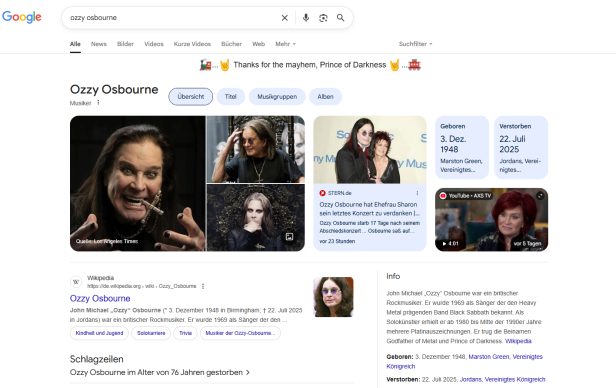Viewport: 616px width, 388px height.
Task: Open the Trivia sitelink
Action: pyautogui.click(x=185, y=333)
